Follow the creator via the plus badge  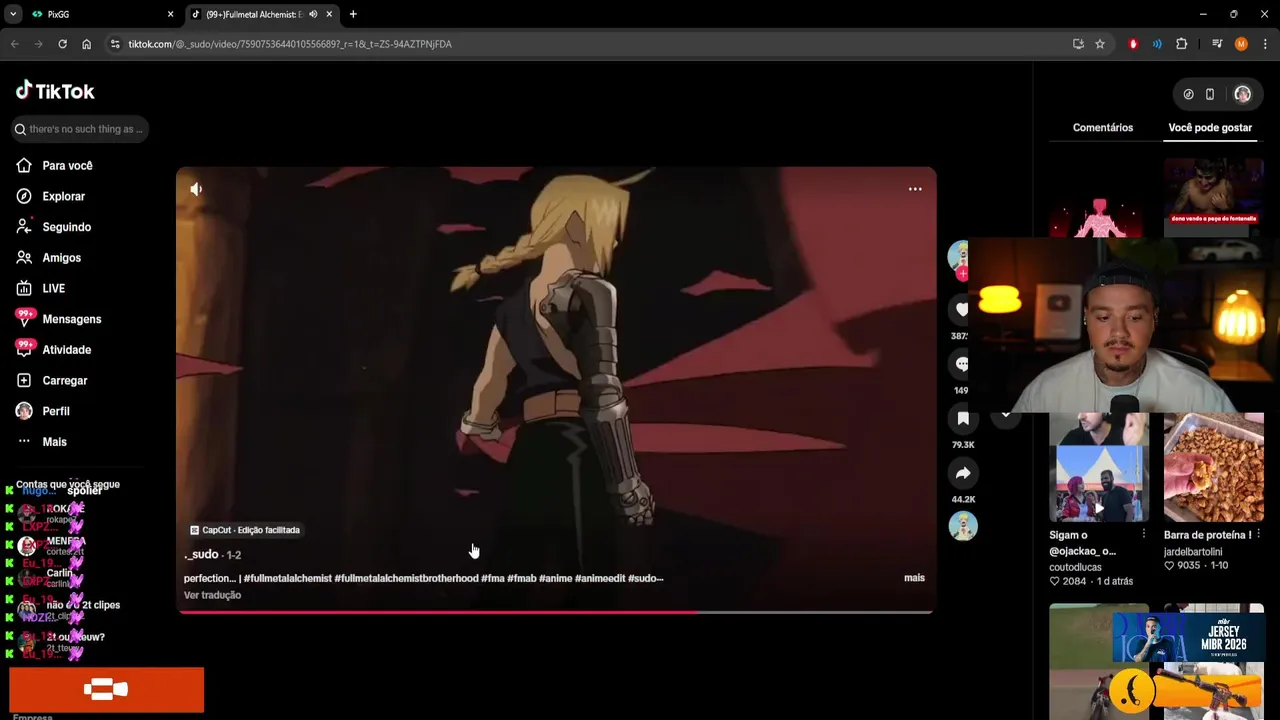tap(962, 273)
